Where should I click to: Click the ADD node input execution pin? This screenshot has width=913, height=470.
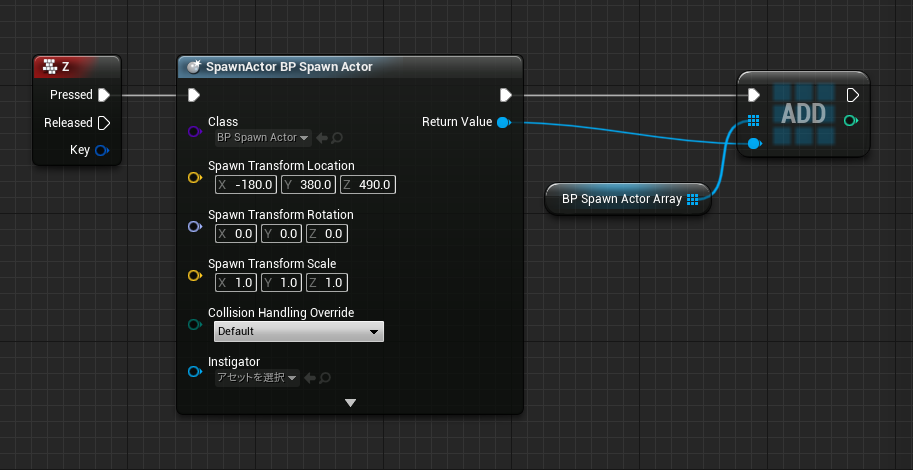753,95
